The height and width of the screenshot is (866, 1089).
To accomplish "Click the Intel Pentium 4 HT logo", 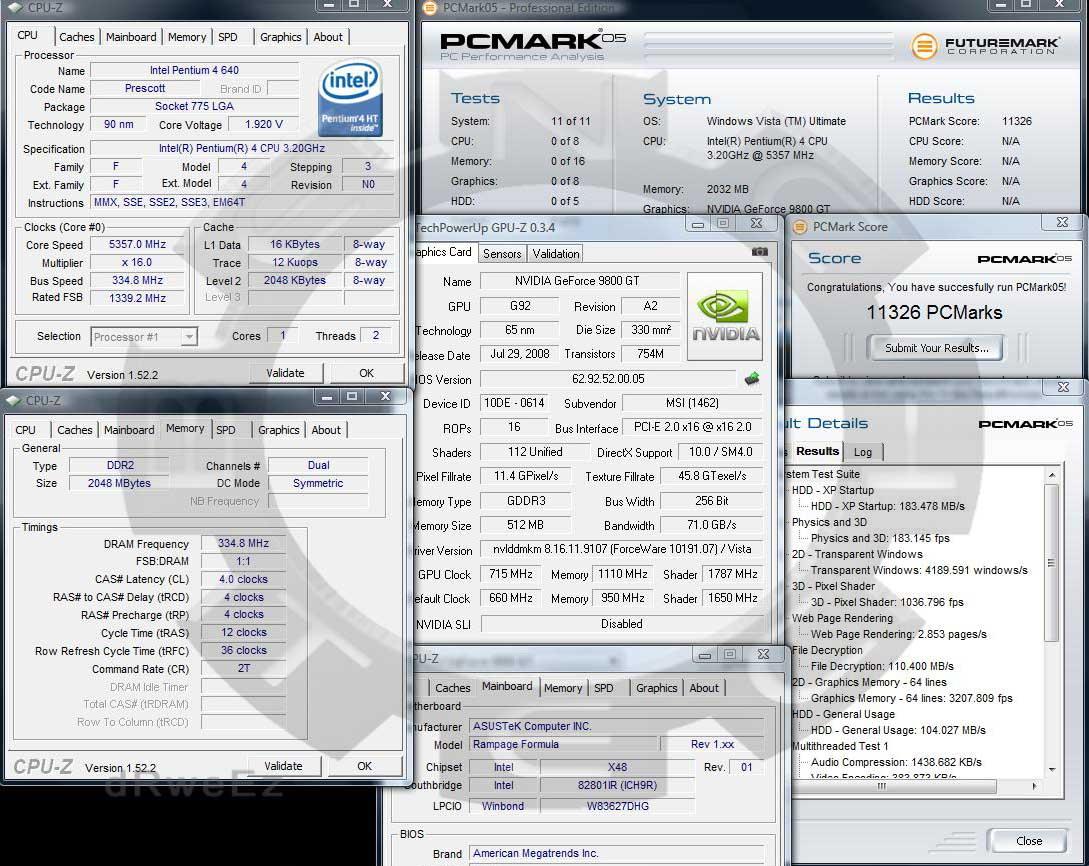I will (351, 98).
